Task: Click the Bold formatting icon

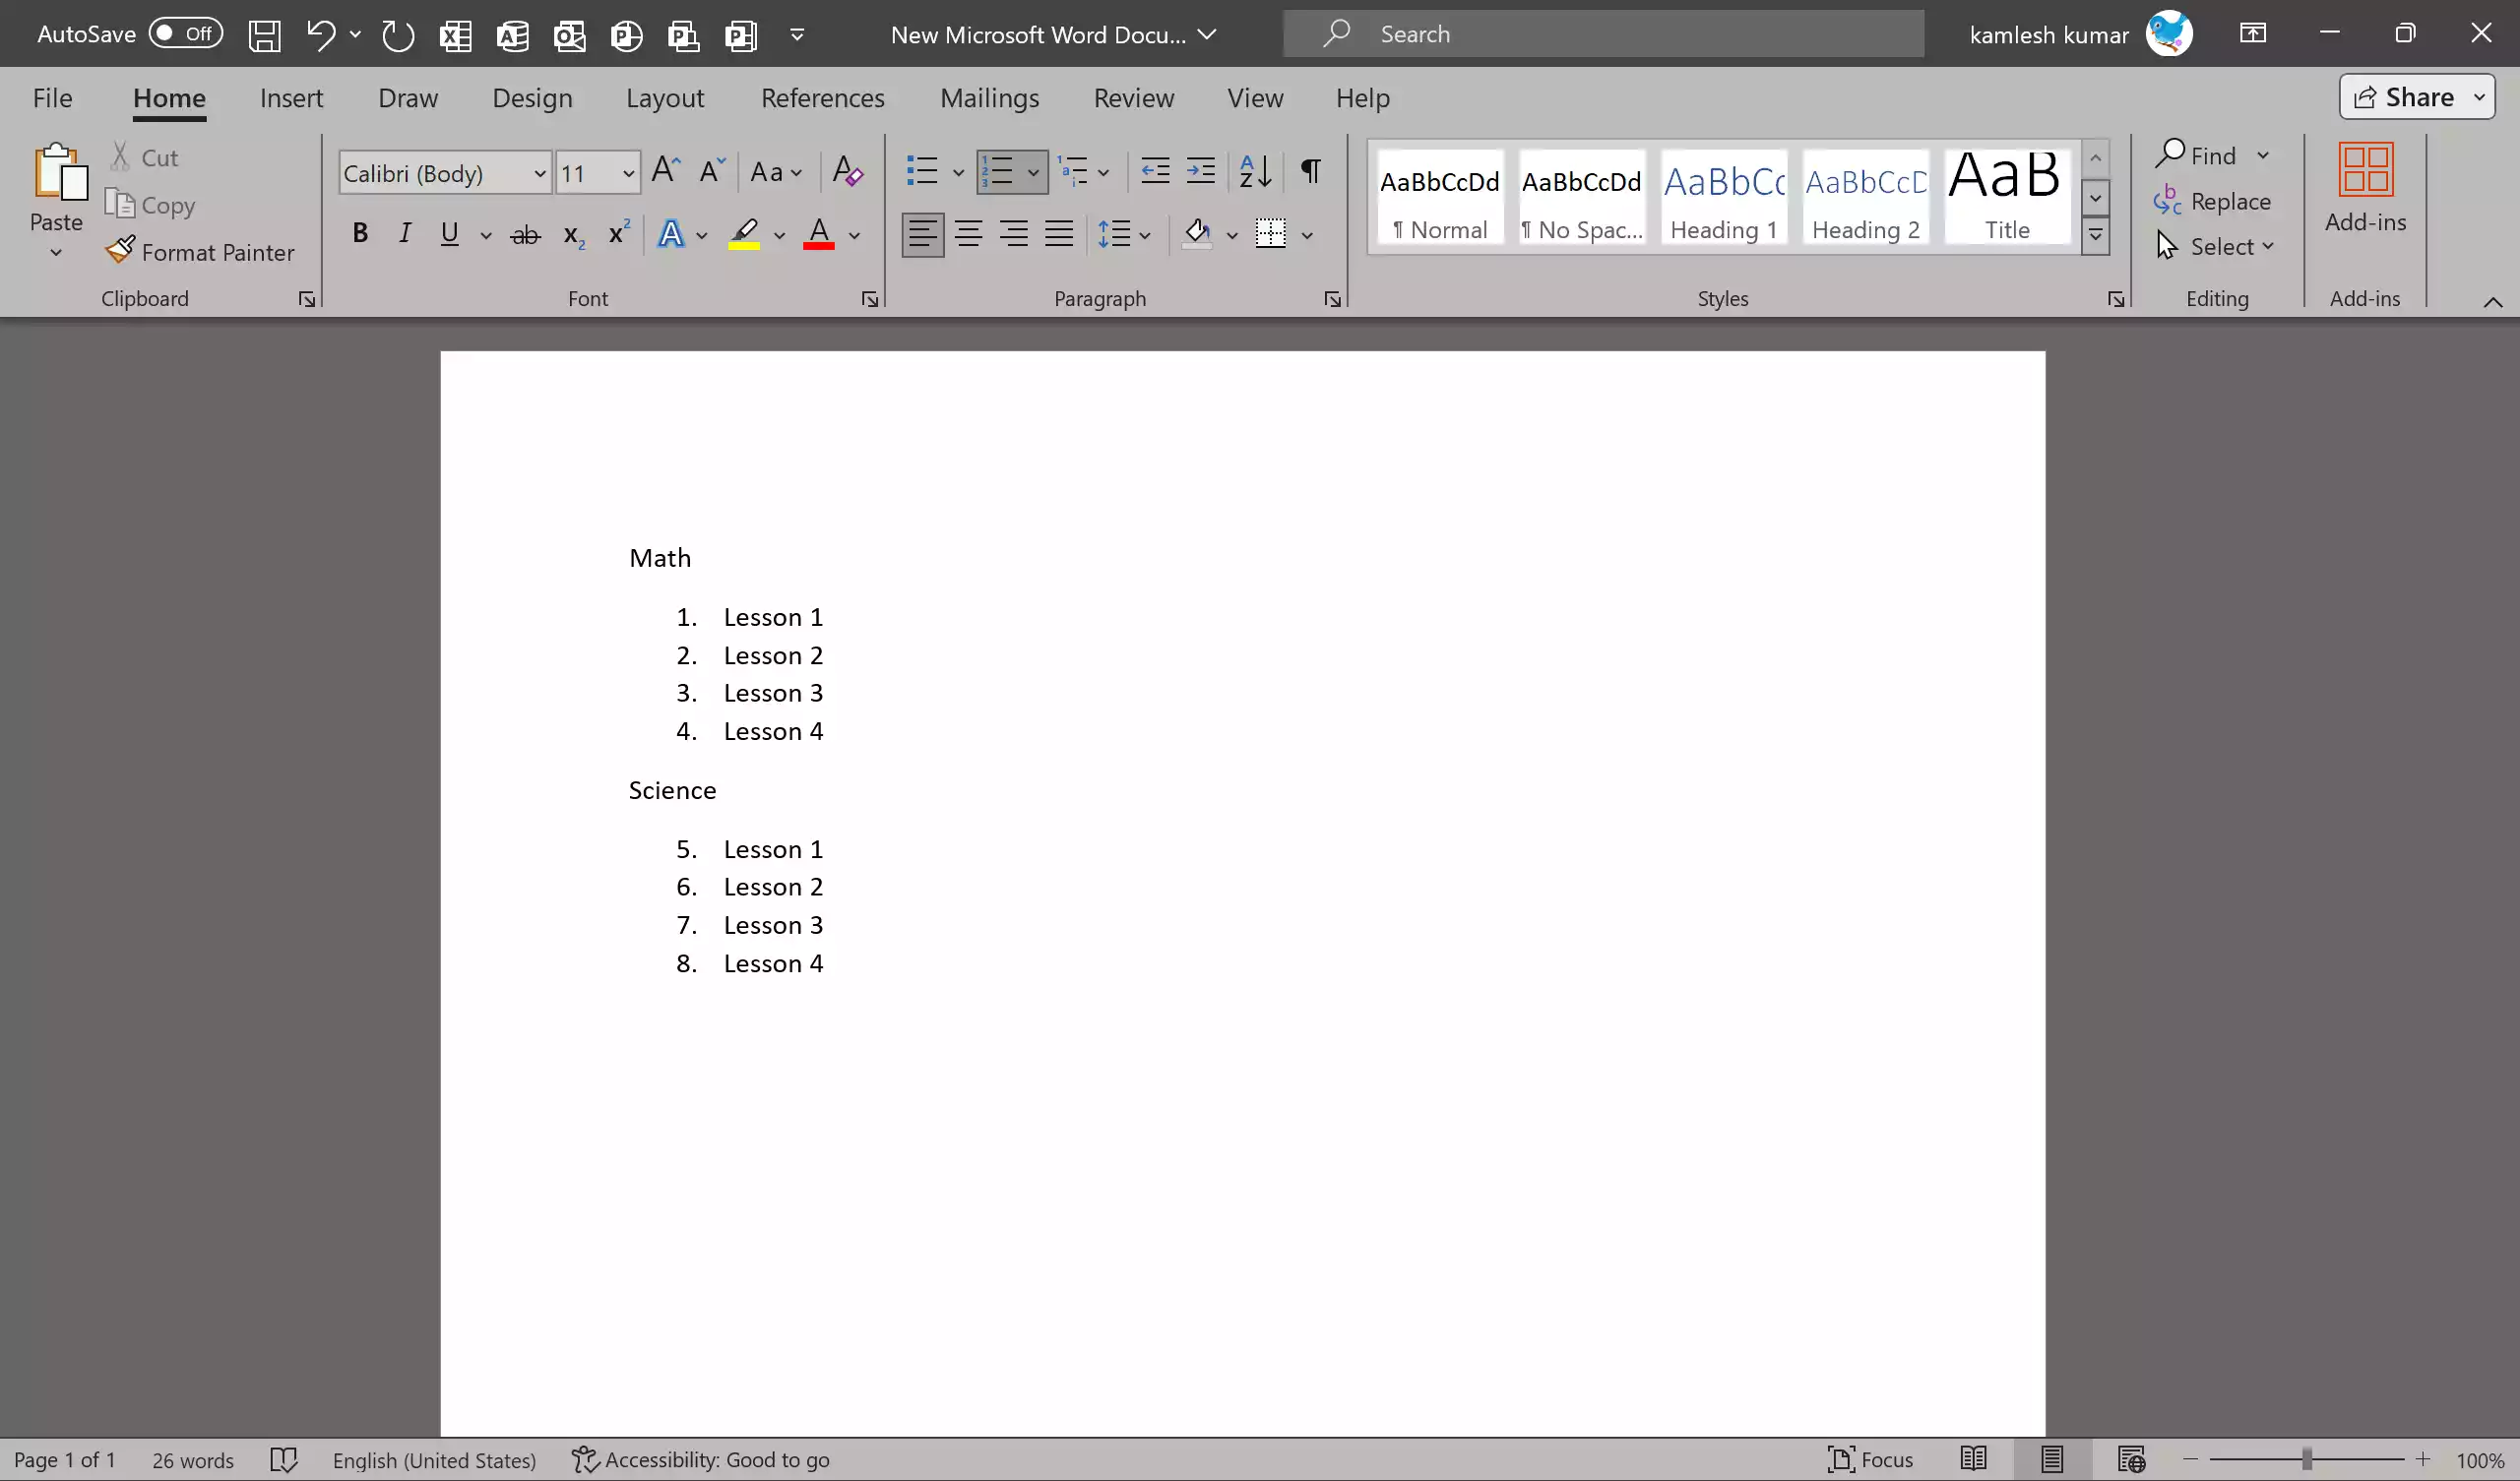Action: pos(359,234)
